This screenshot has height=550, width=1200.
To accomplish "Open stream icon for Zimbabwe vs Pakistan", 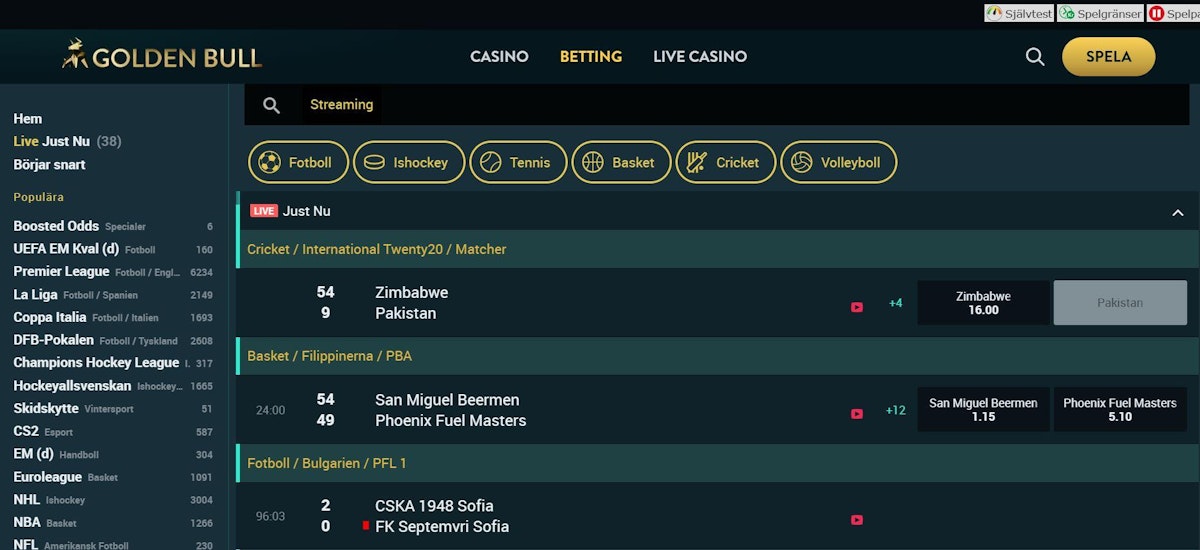I will point(857,307).
